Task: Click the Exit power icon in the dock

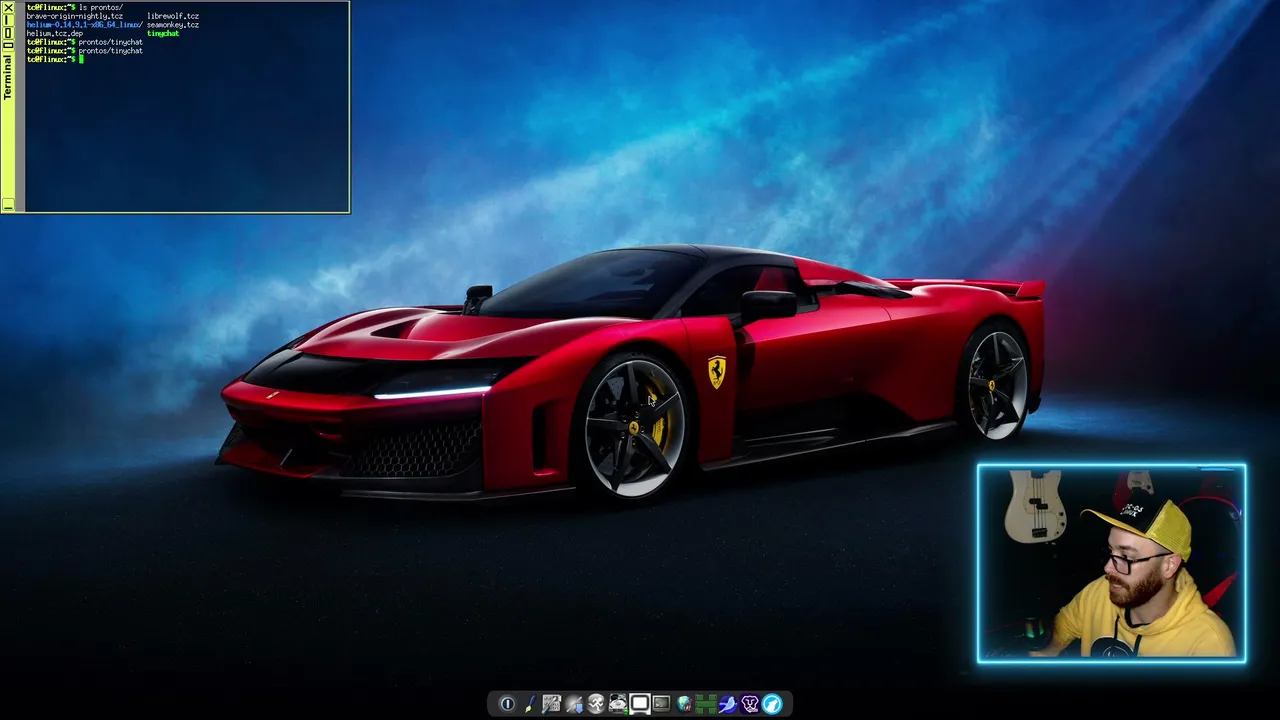Action: (507, 704)
